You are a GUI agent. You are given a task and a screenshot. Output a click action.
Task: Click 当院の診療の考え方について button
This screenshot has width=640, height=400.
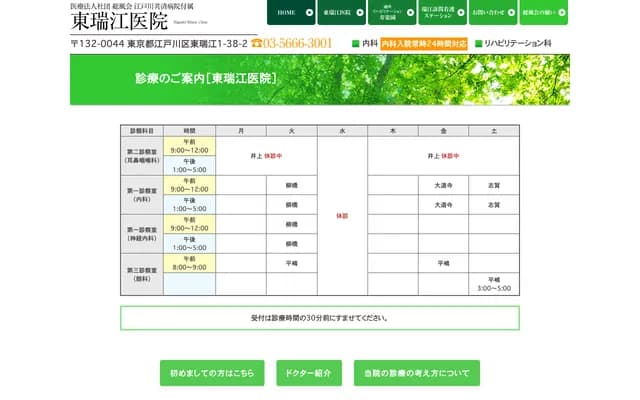[x=416, y=373]
